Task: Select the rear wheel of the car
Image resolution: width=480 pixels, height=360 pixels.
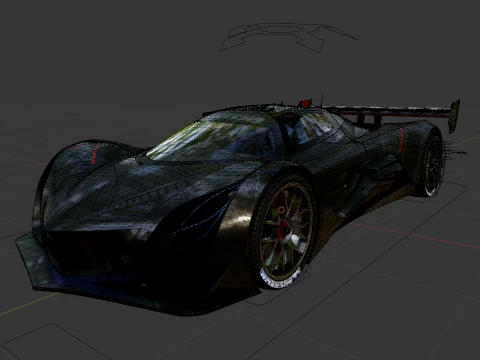Action: click(x=431, y=165)
